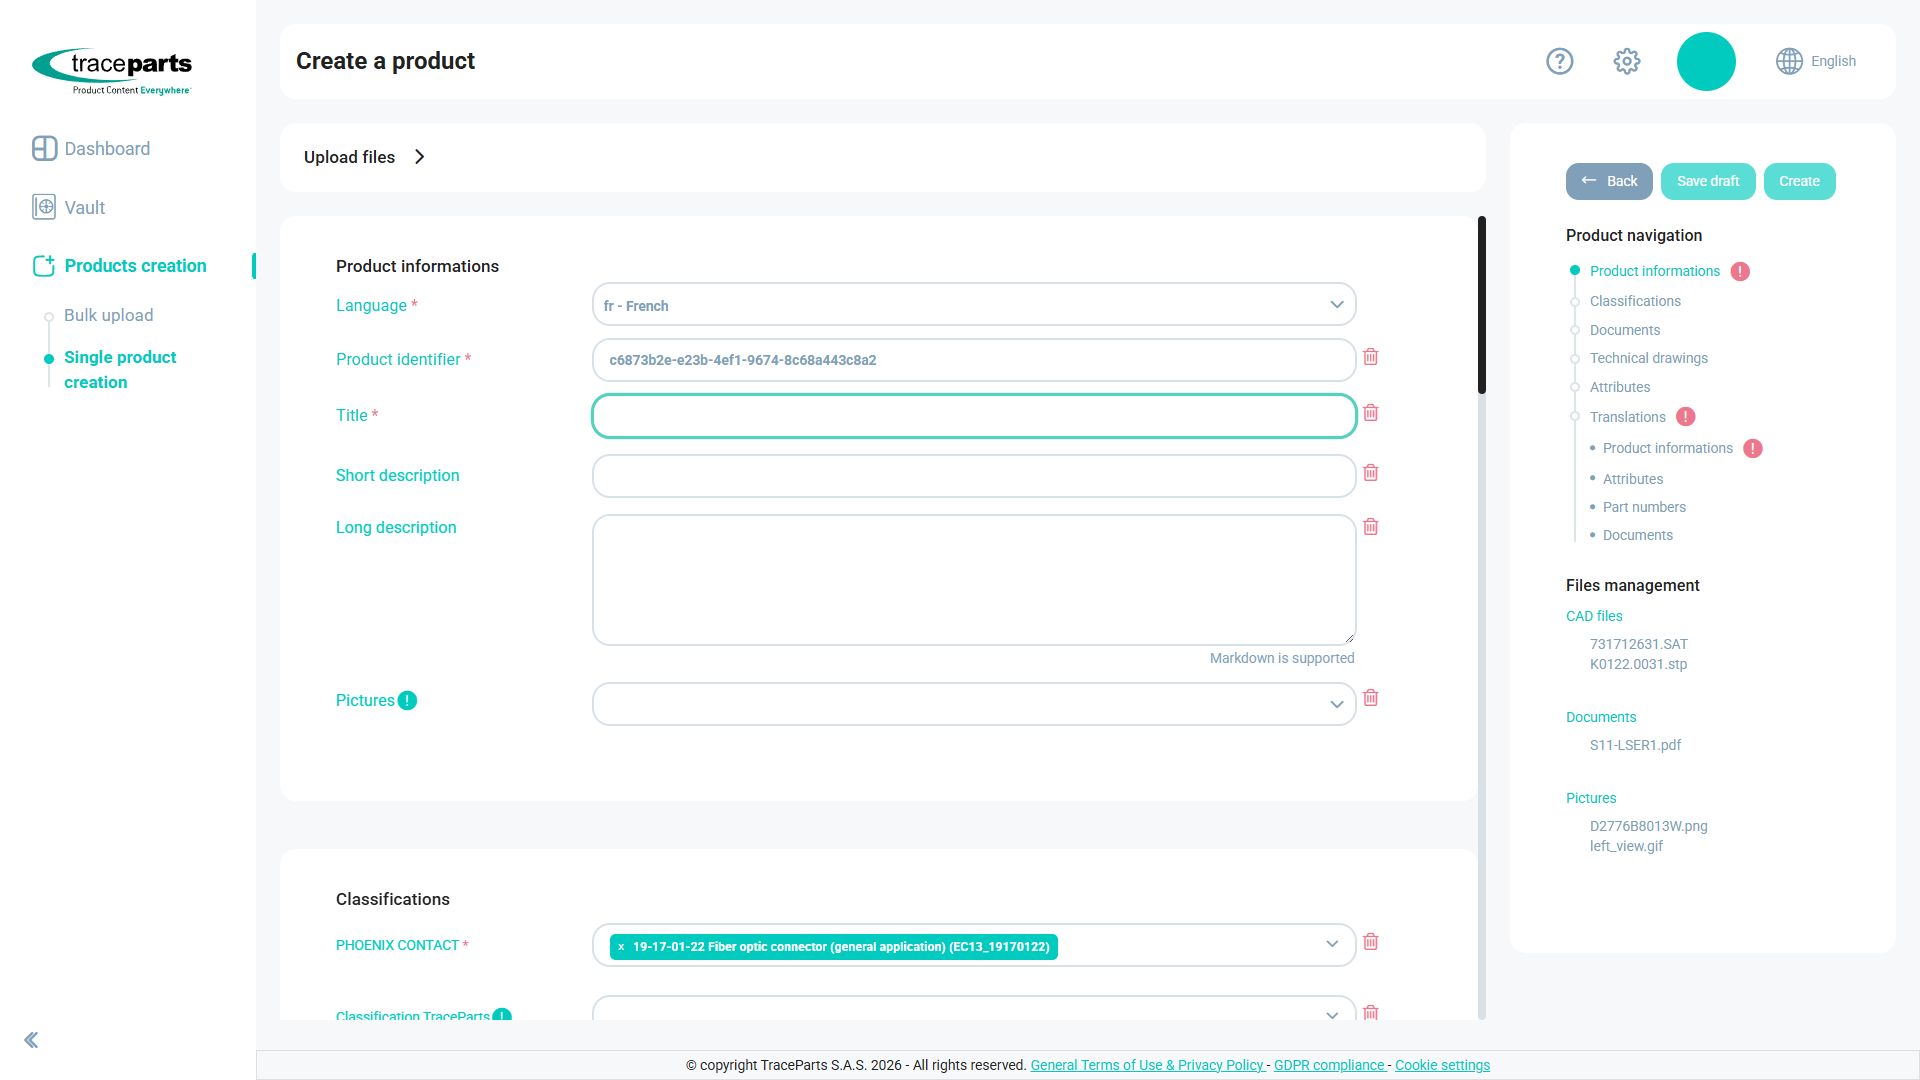Open the help question mark icon

(1559, 61)
